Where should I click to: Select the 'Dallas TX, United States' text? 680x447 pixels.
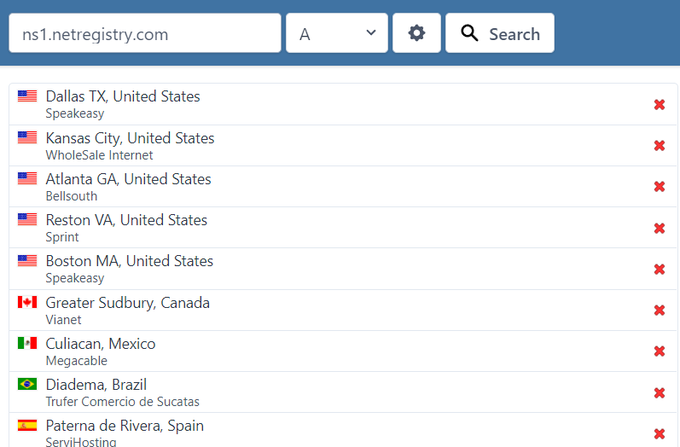(x=123, y=96)
